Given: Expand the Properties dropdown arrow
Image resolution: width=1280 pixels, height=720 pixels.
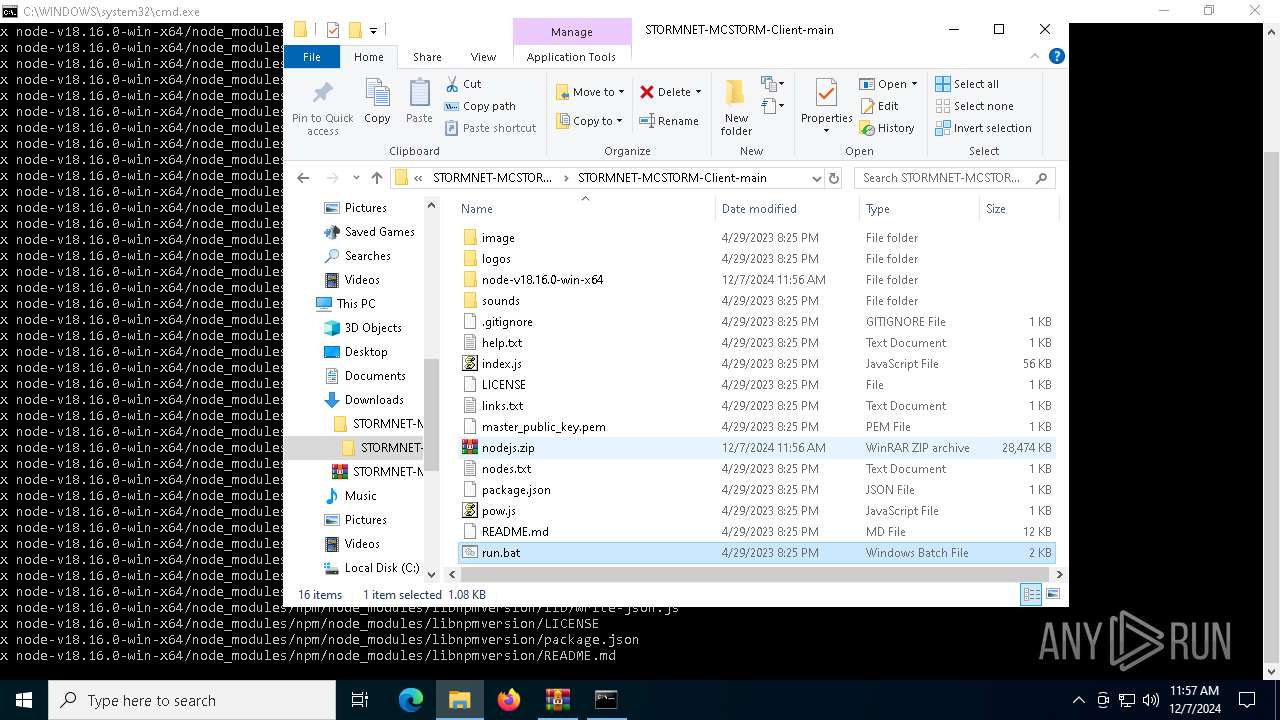Looking at the screenshot, I should click(x=826, y=131).
